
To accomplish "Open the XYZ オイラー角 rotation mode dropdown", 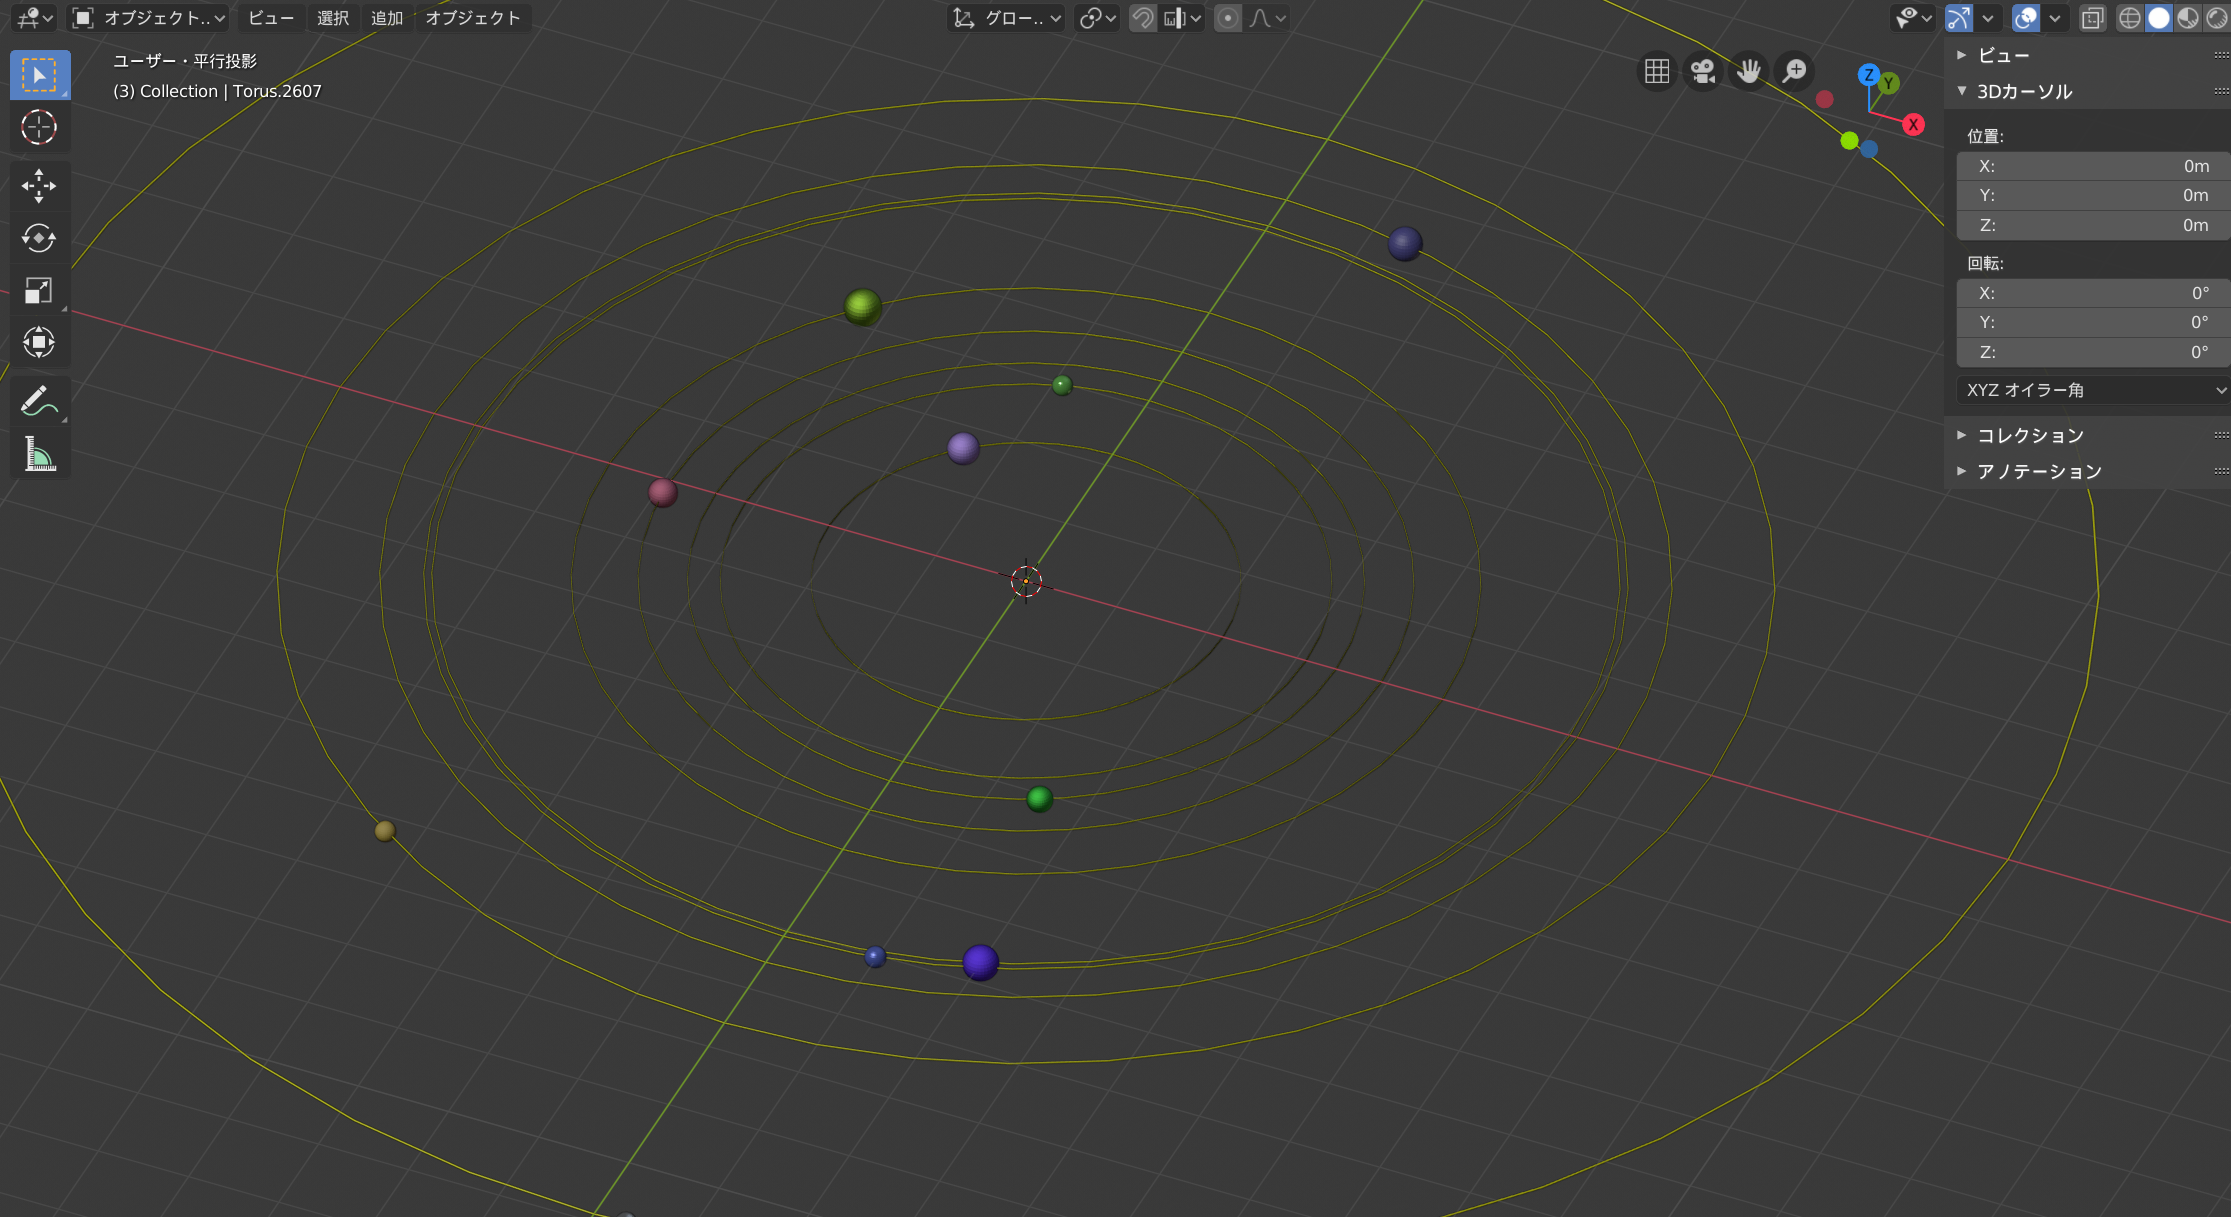I will coord(2092,390).
